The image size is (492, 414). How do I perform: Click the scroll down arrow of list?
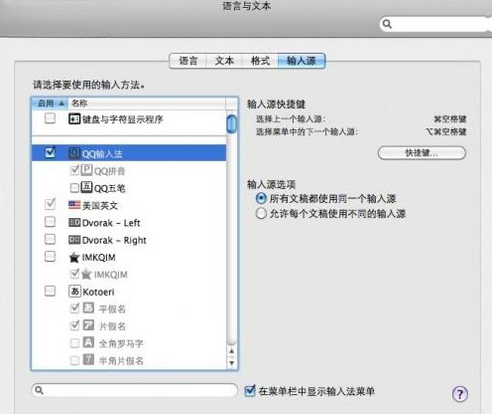coord(232,362)
